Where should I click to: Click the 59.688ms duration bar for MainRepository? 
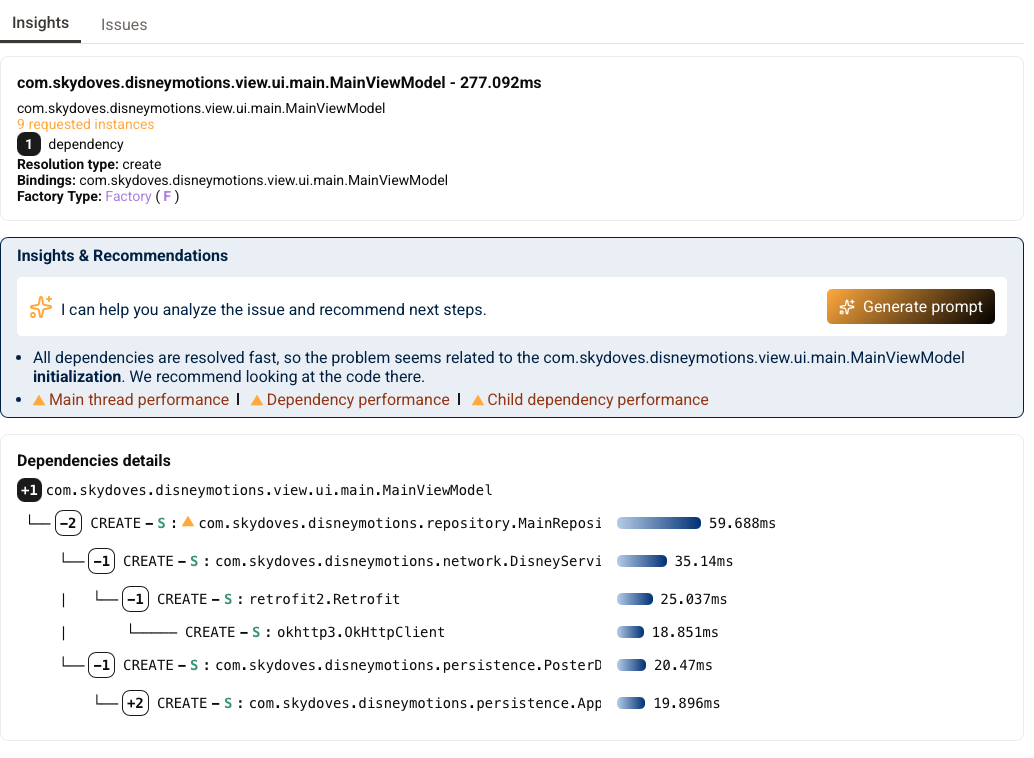pos(658,522)
